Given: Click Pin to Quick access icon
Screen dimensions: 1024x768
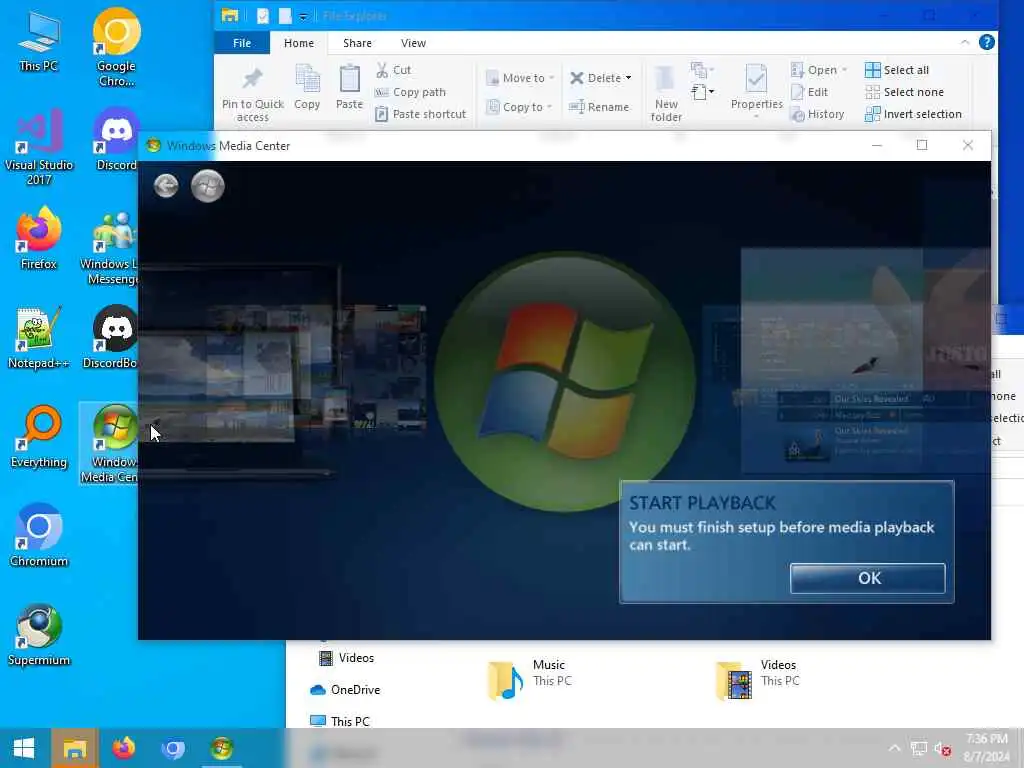Looking at the screenshot, I should 252,80.
